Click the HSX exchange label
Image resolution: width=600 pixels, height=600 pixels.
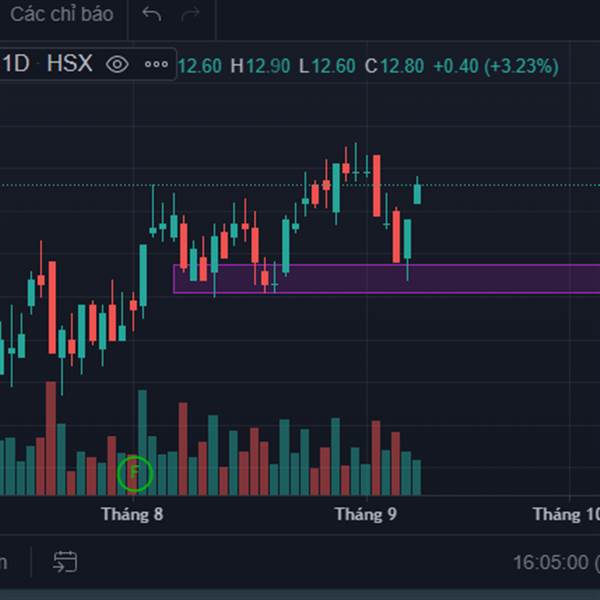coord(70,64)
